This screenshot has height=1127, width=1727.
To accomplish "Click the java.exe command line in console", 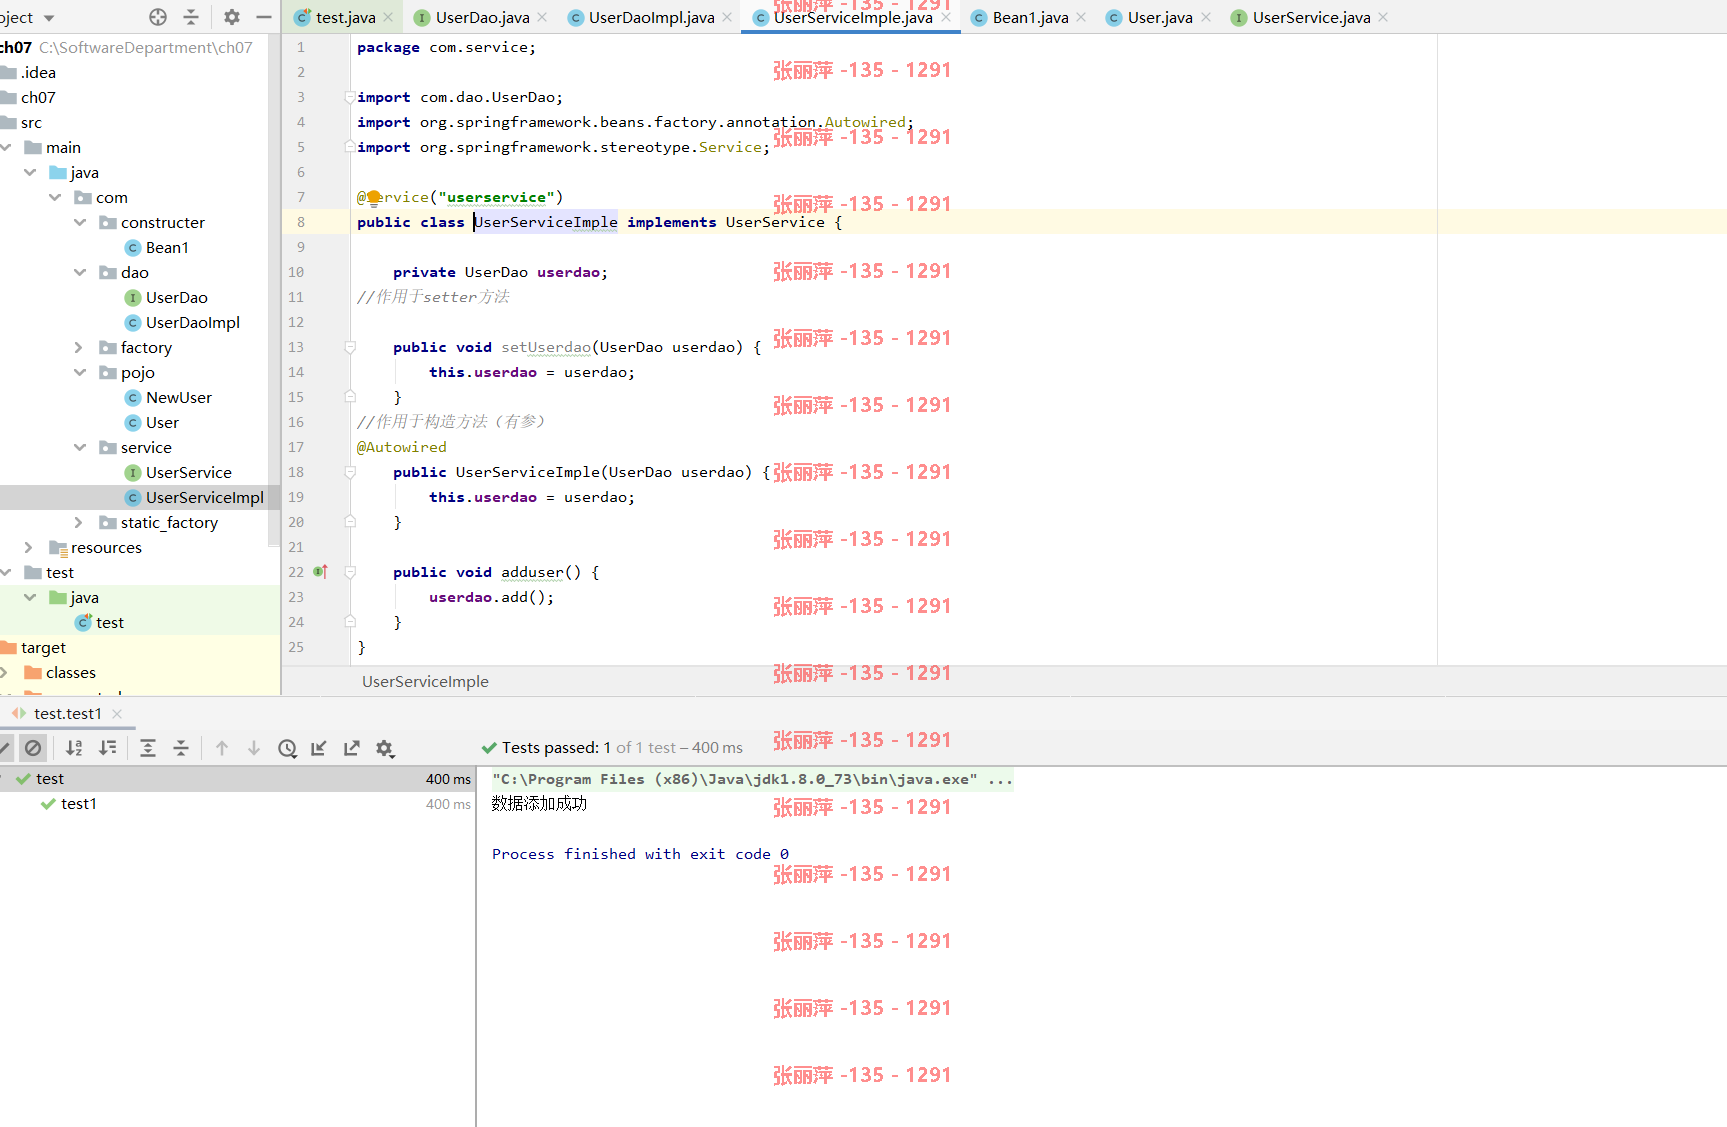I will 752,779.
